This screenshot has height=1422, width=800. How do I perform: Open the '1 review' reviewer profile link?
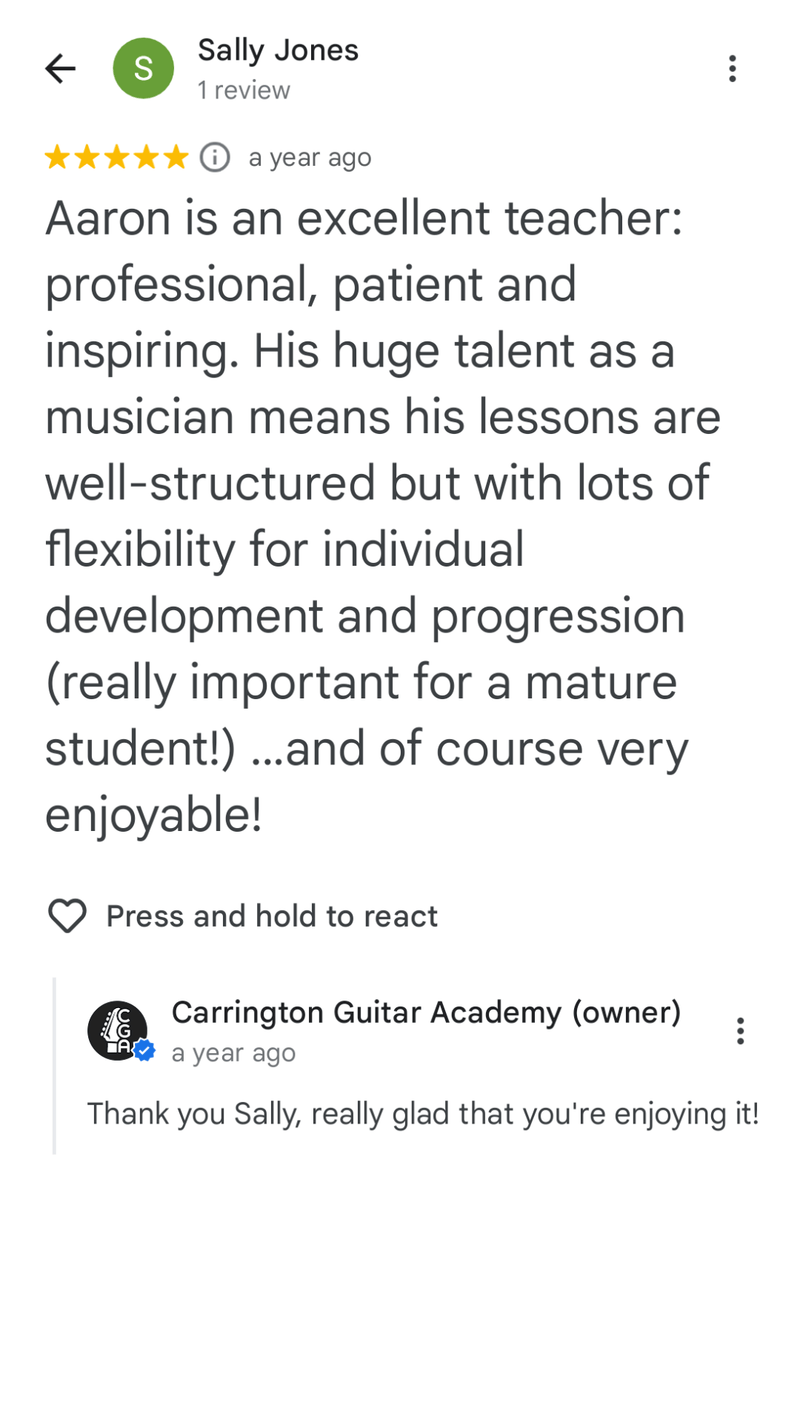242,90
